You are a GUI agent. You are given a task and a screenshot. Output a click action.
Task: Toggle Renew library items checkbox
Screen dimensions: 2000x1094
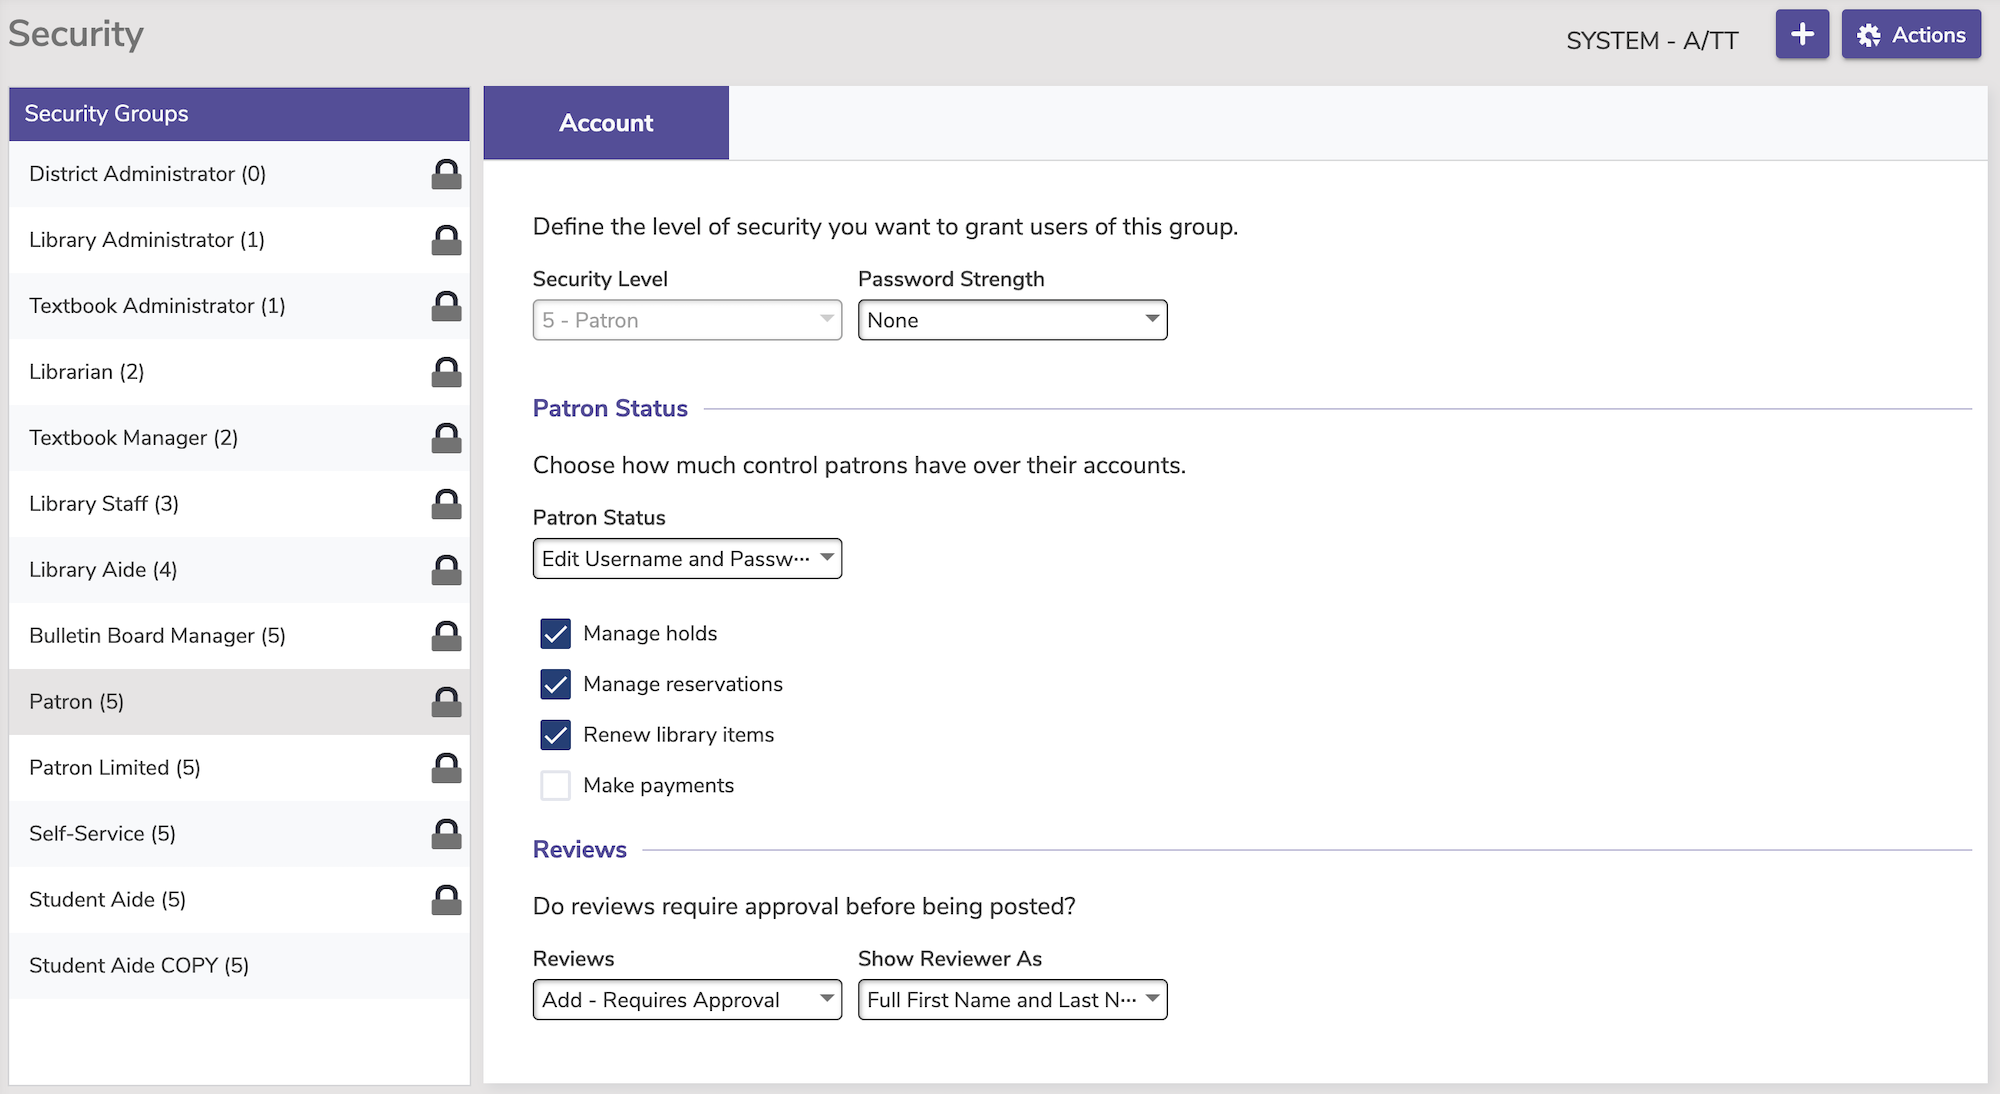tap(555, 735)
